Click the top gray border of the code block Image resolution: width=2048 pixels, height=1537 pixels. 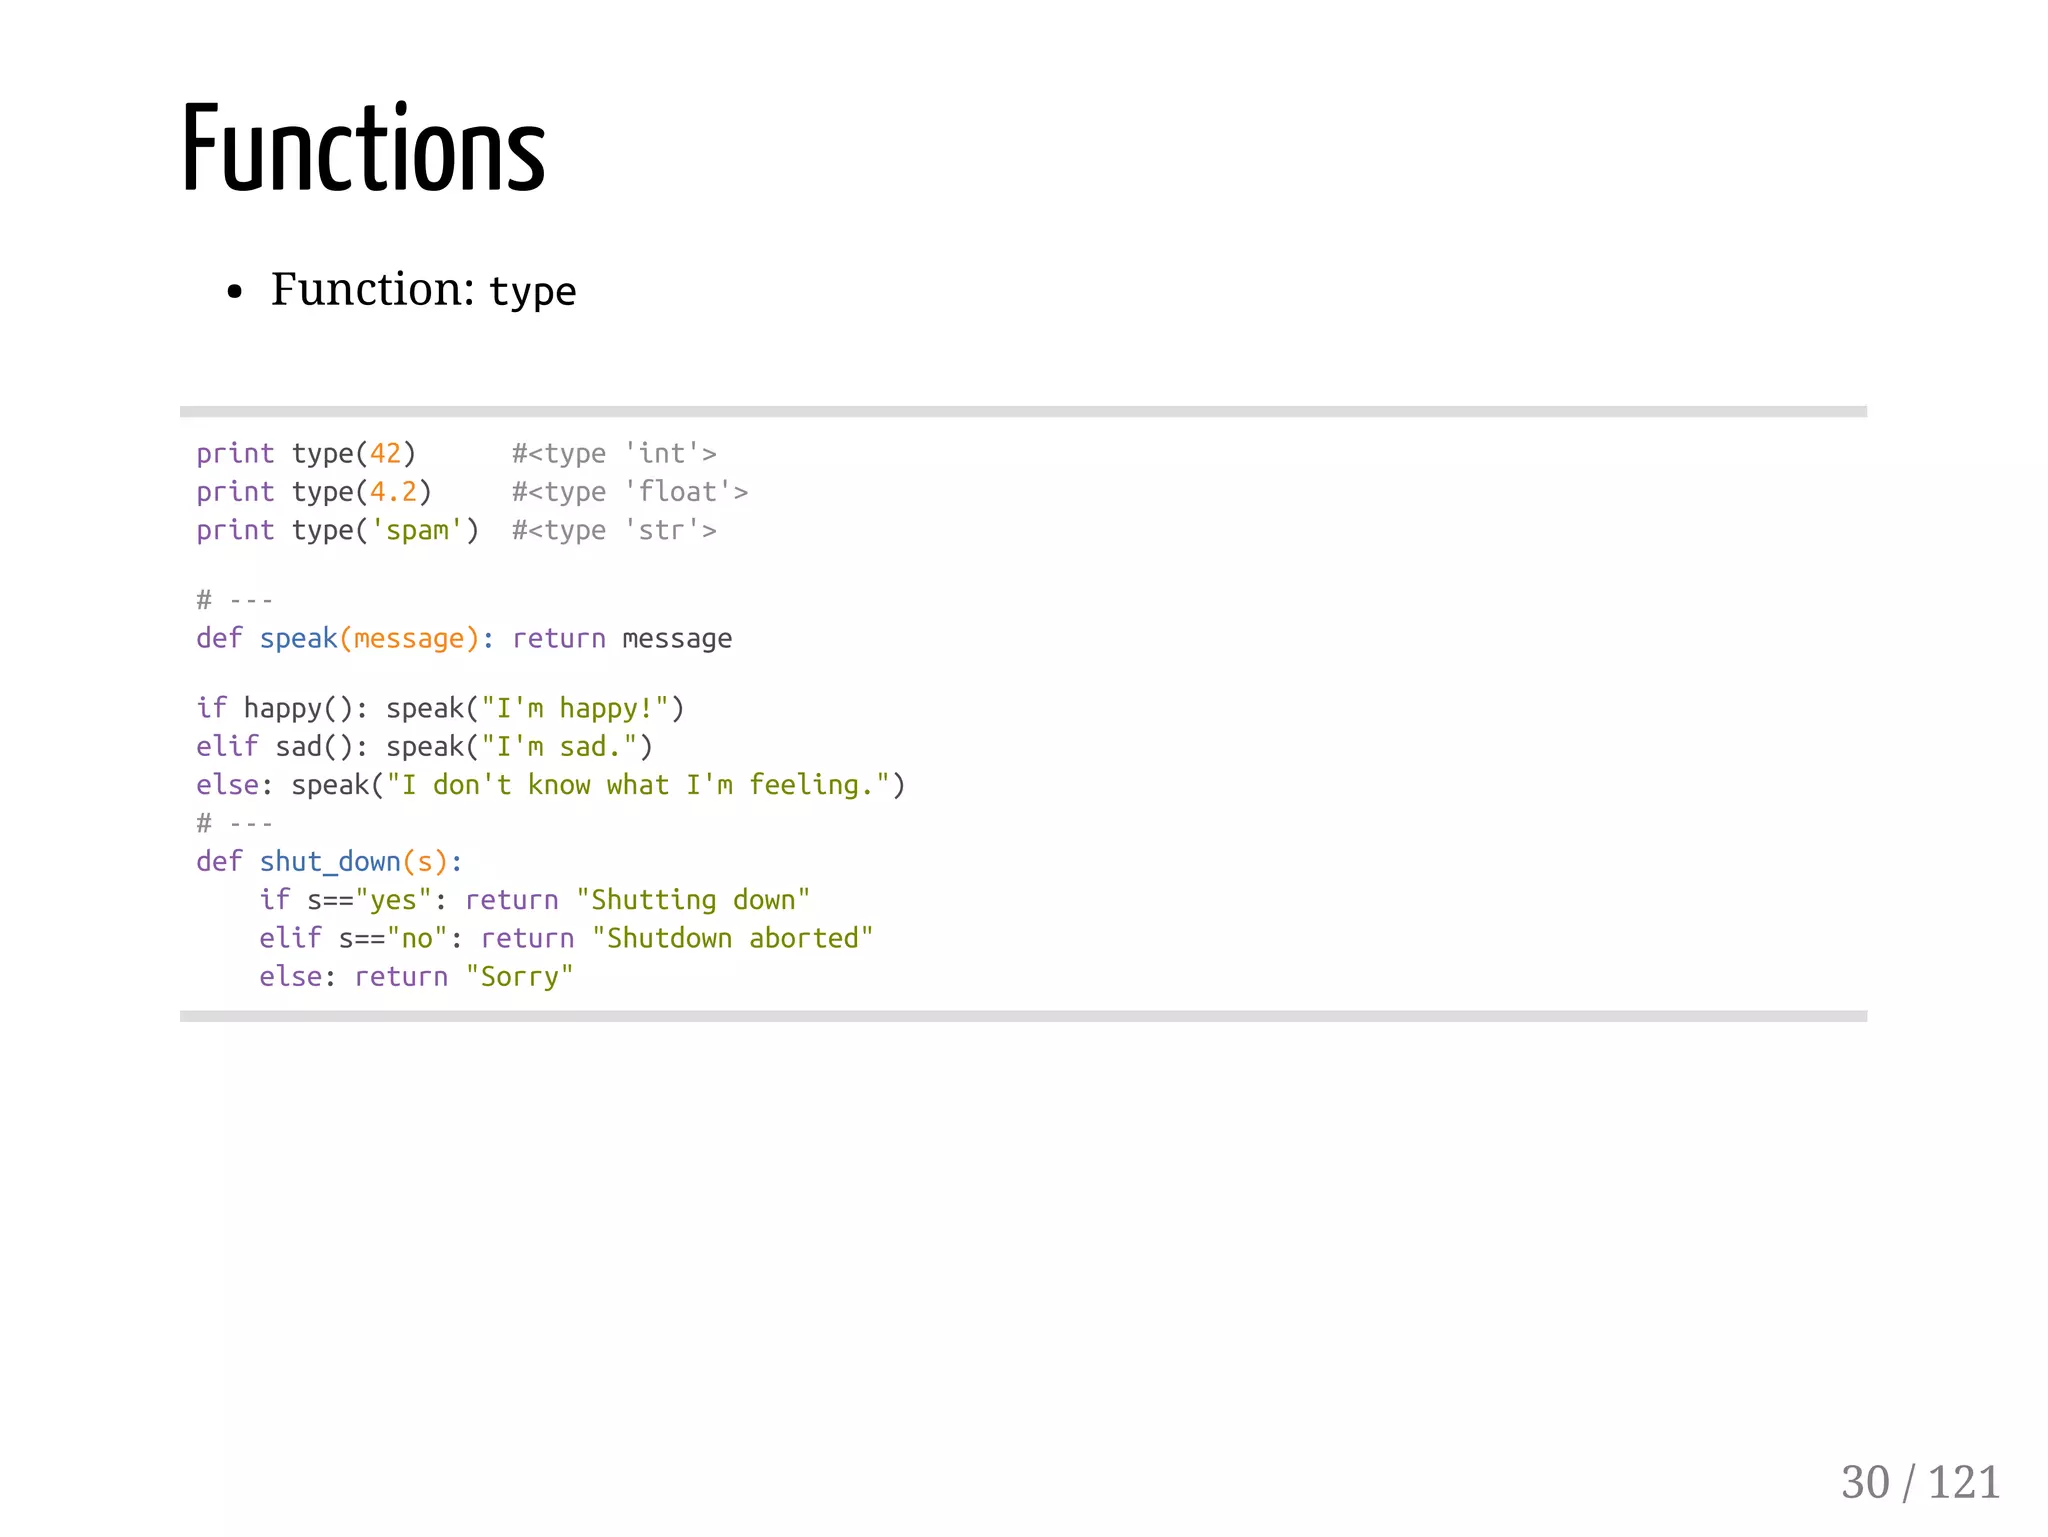(x=1023, y=411)
